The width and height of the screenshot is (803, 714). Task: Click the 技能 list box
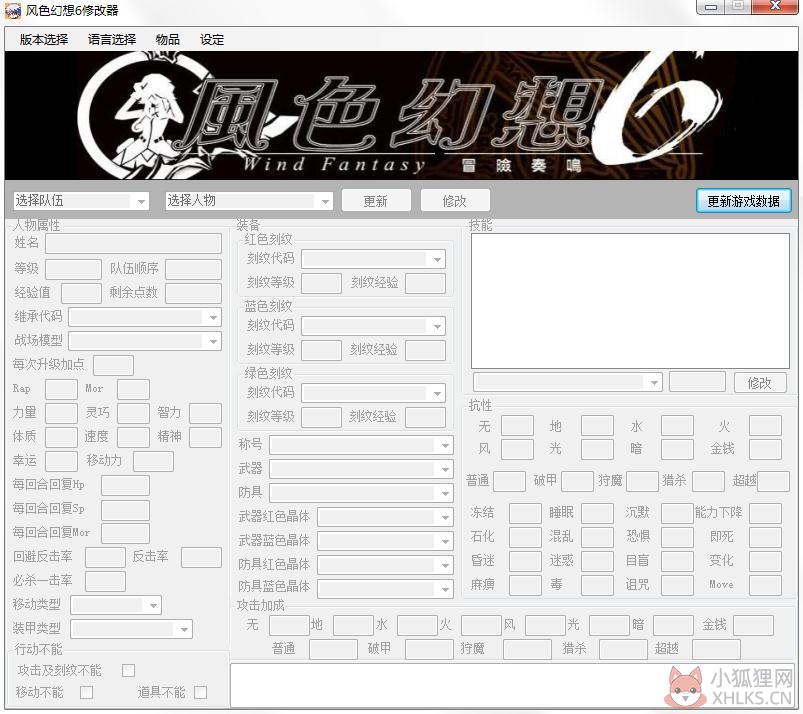click(630, 301)
